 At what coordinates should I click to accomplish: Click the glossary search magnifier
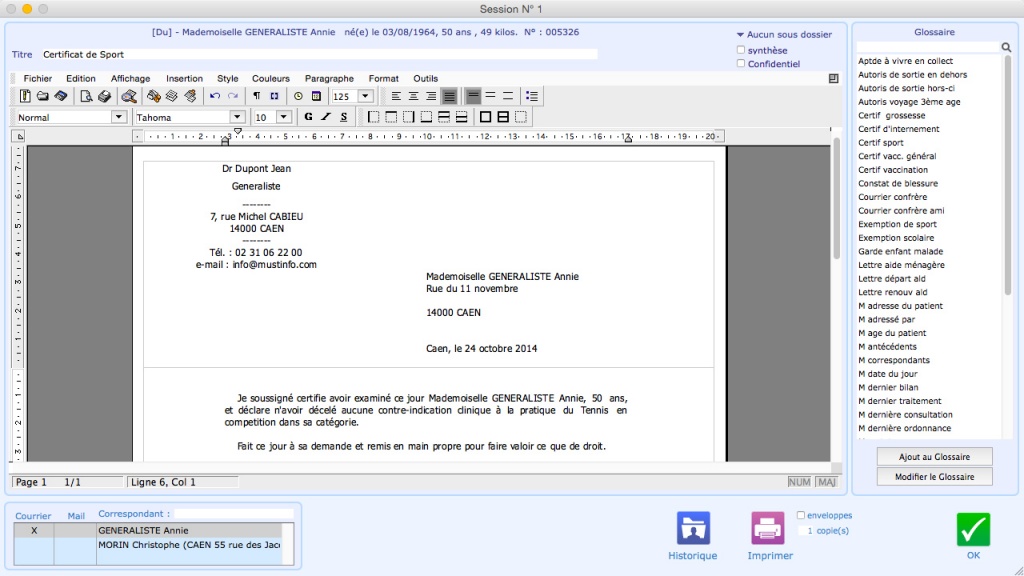click(1006, 47)
